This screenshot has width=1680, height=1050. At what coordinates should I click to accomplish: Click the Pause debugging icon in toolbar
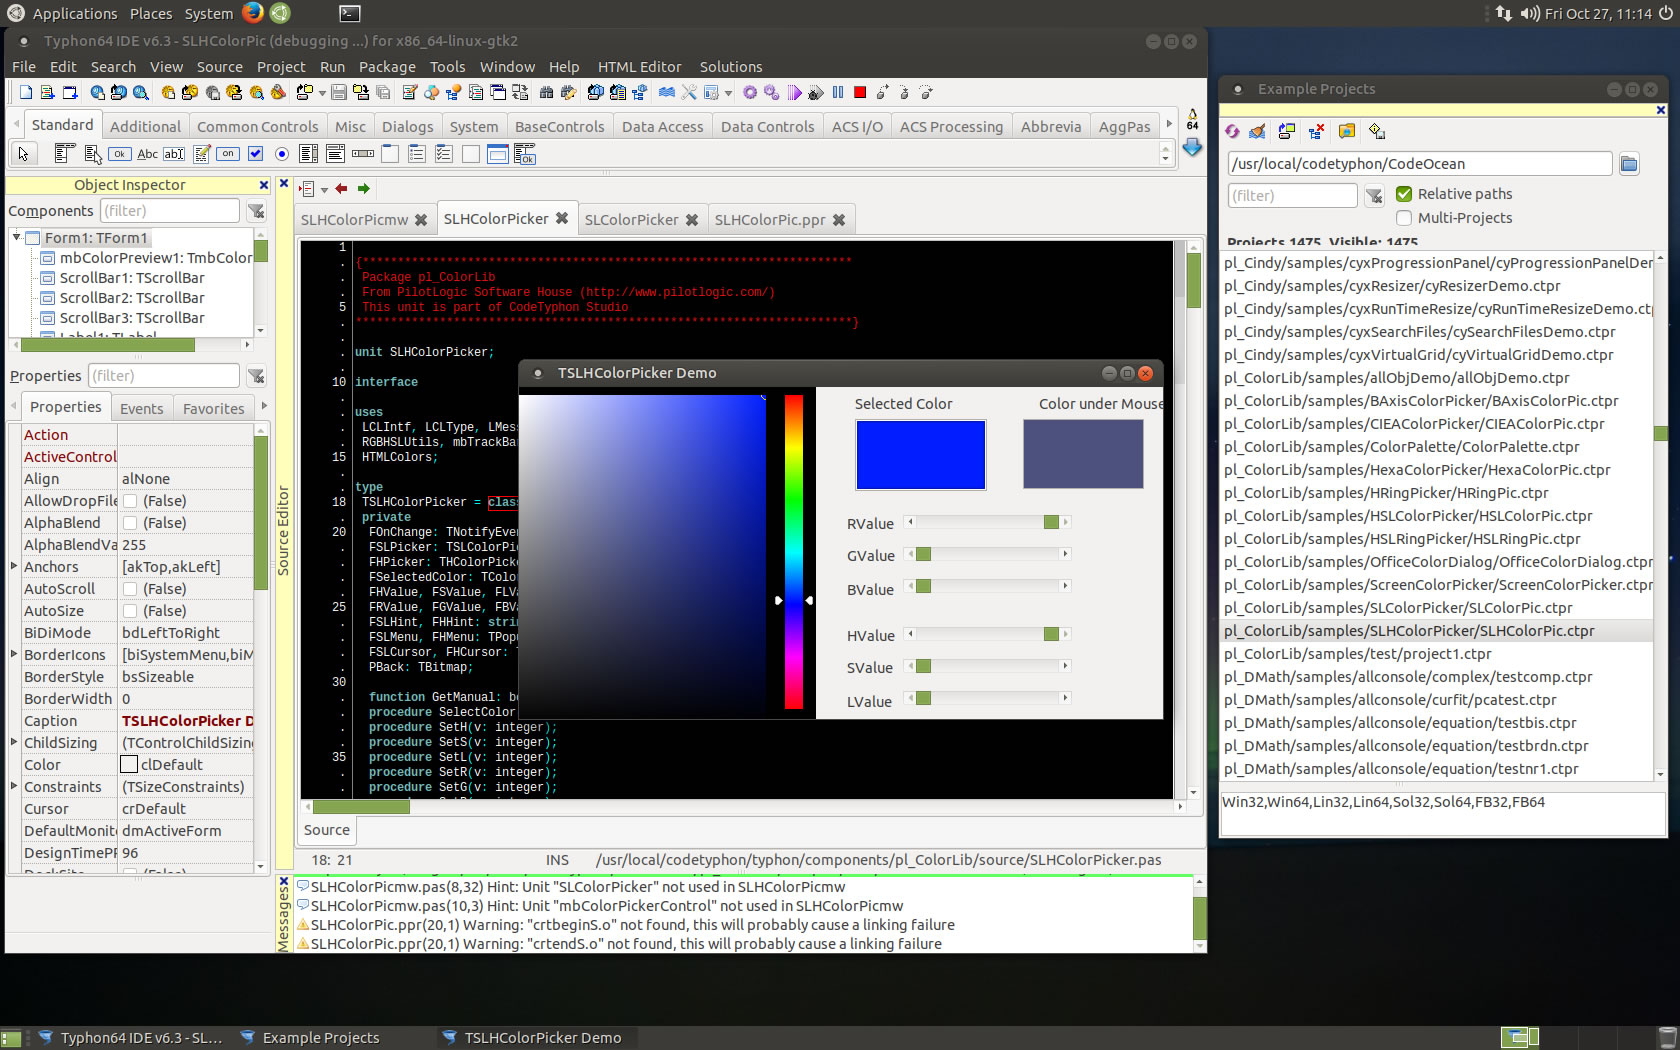point(838,93)
